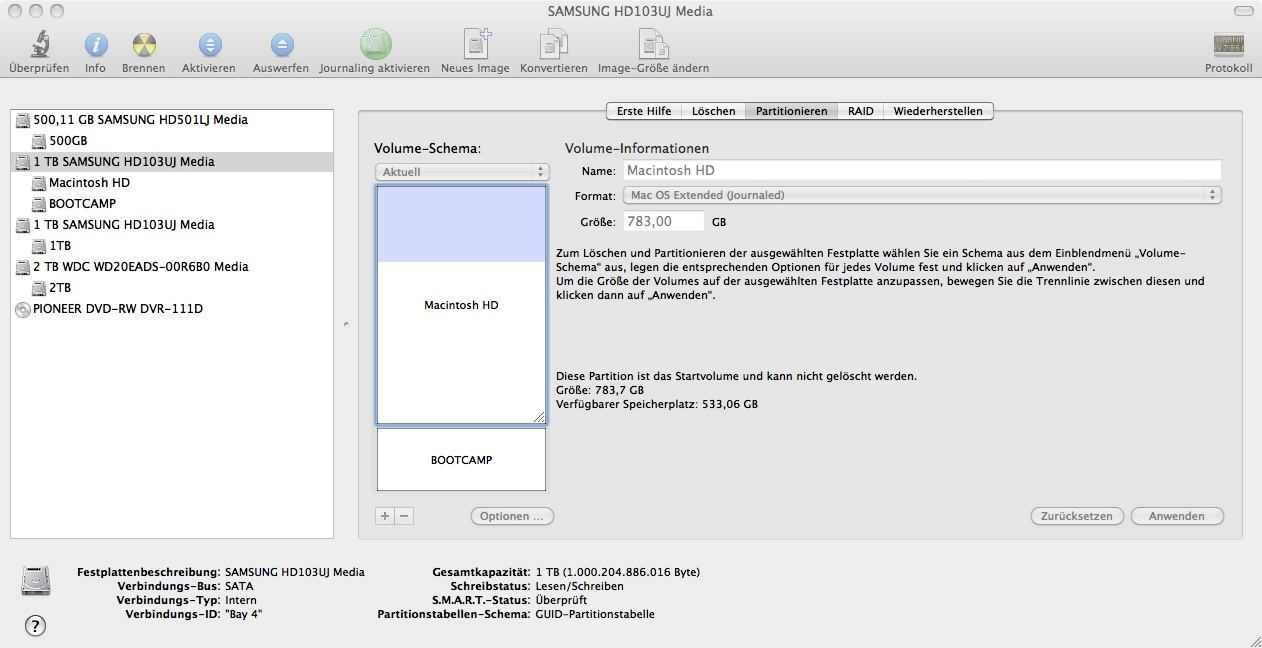
Task: Click the Gesamtkapazität value 1 TB (1.000.204.886.016 Byte)
Action: coord(618,572)
